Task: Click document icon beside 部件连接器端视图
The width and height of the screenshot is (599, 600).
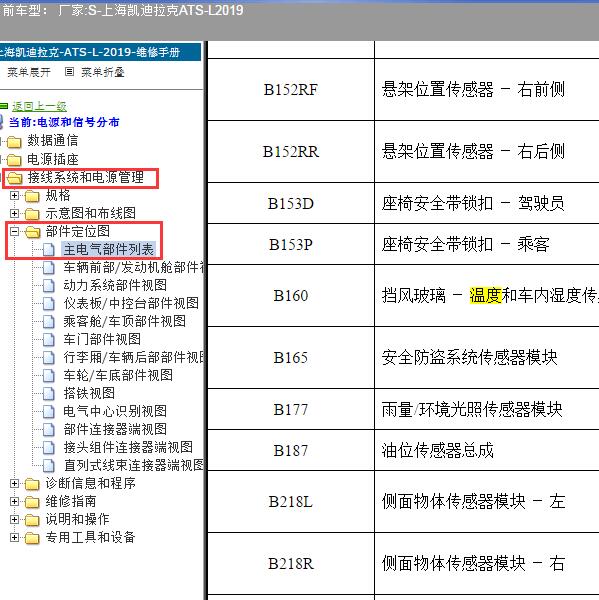Action: 49,429
